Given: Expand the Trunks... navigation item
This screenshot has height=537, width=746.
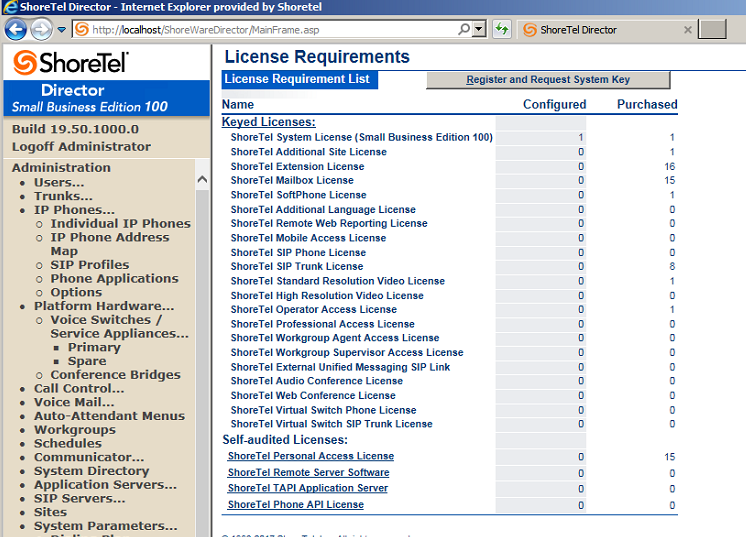Looking at the screenshot, I should pyautogui.click(x=63, y=196).
